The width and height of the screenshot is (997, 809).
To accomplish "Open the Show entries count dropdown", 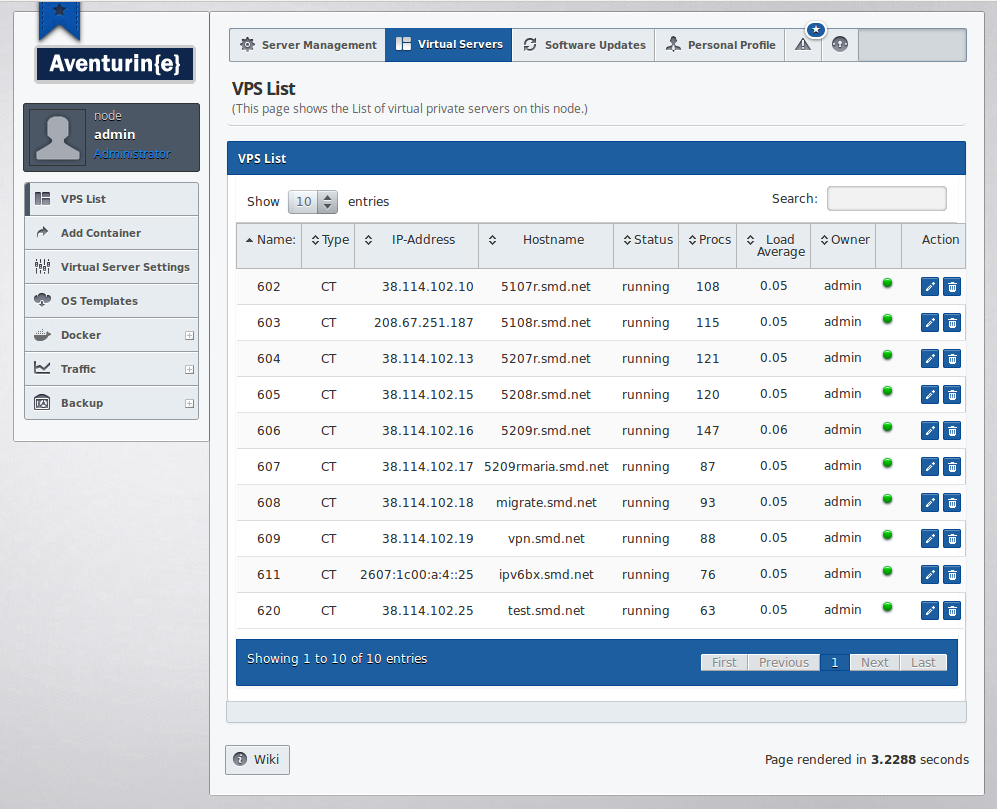I will click(x=312, y=202).
